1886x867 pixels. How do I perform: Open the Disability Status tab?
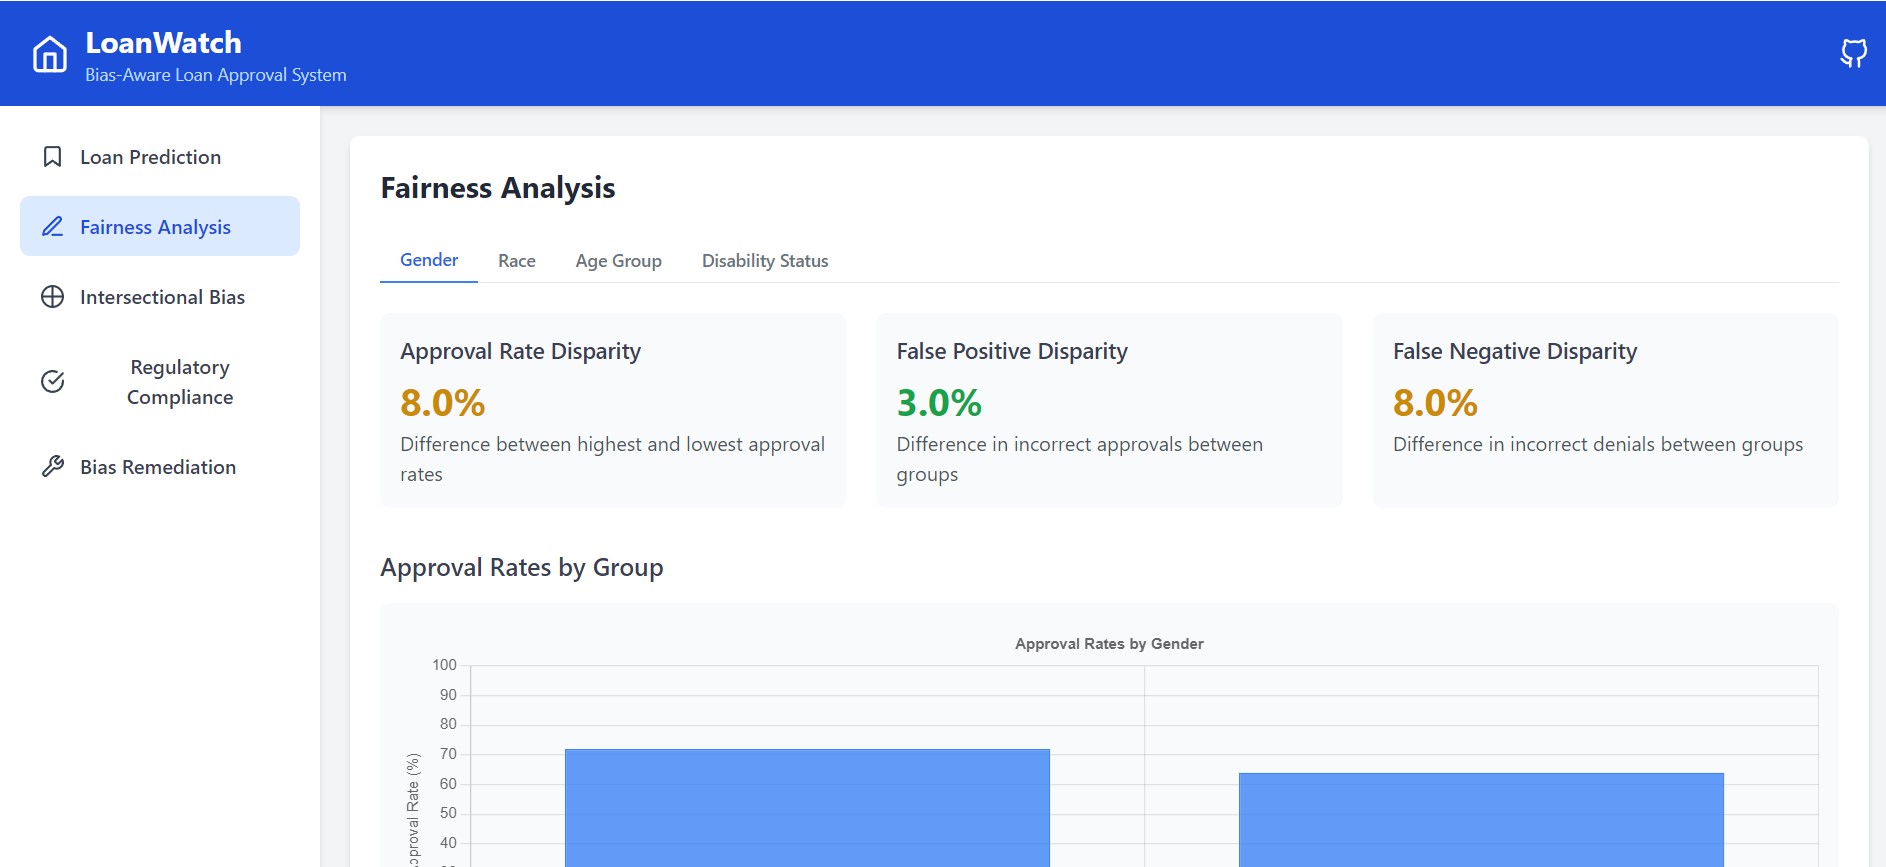pos(765,261)
